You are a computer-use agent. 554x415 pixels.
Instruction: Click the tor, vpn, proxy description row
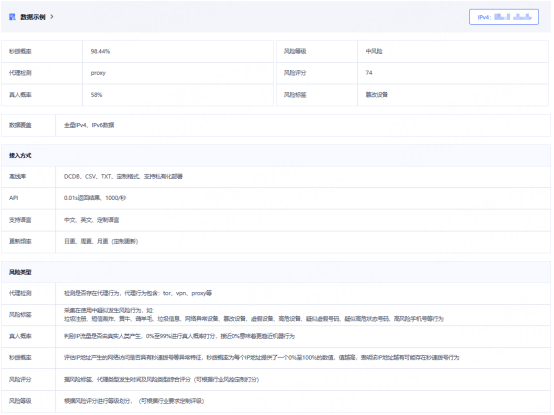pos(303,294)
